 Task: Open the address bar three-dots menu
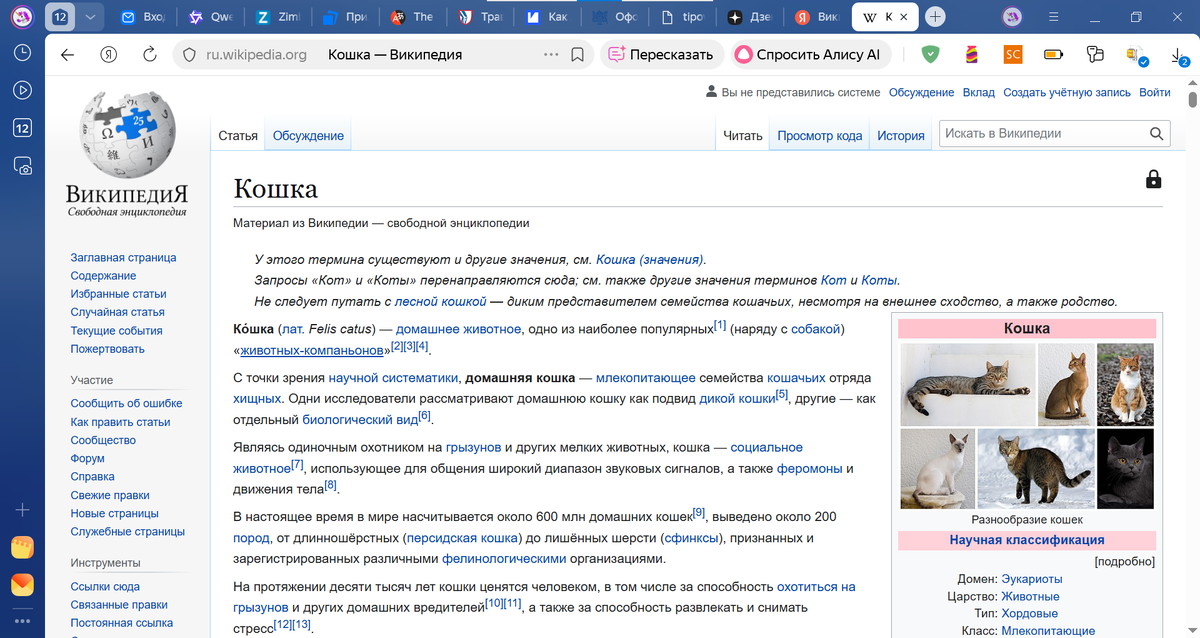(x=551, y=55)
